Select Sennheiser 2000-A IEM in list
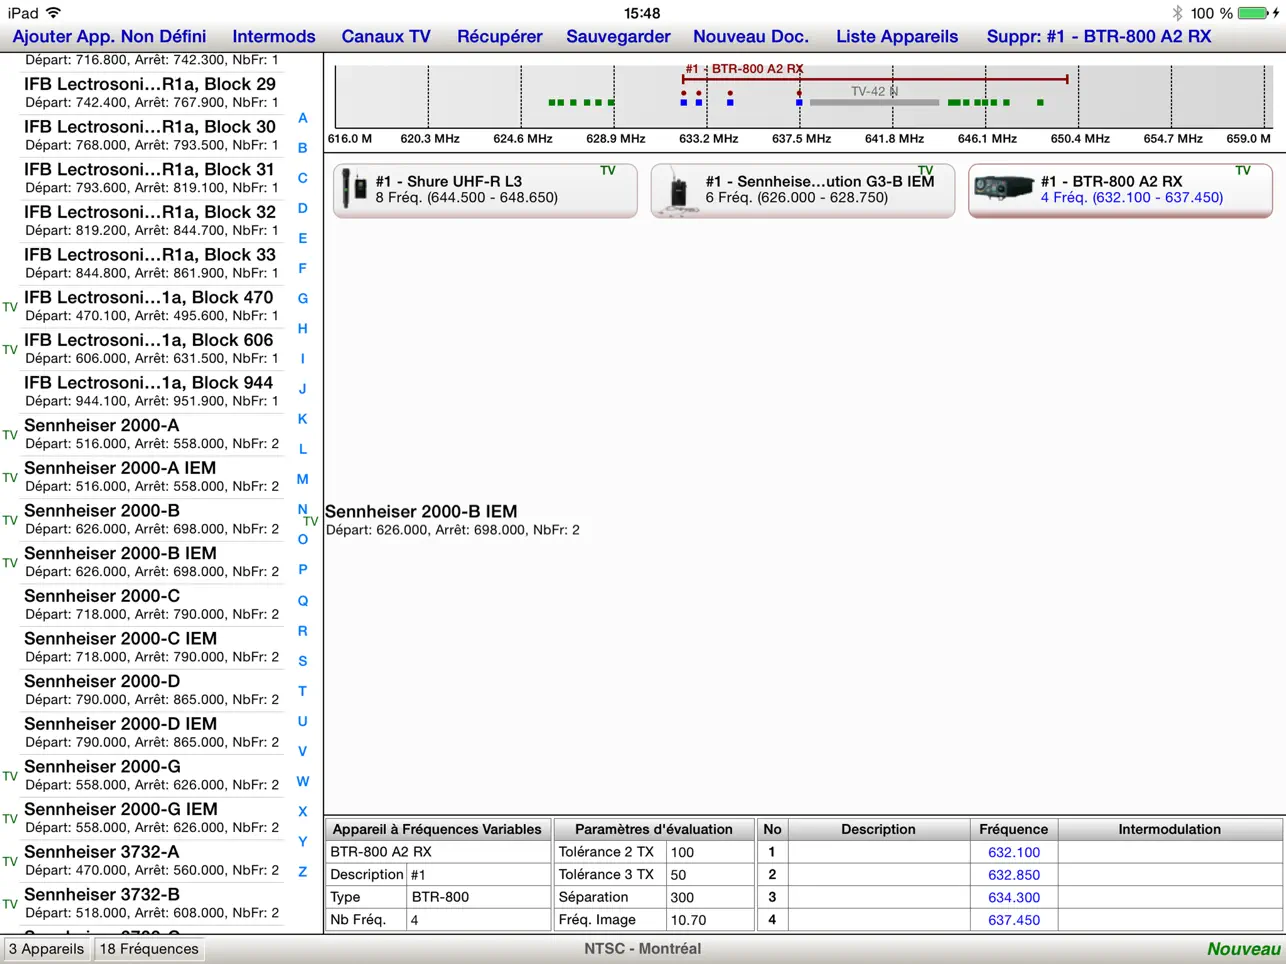The width and height of the screenshot is (1286, 964). [152, 476]
